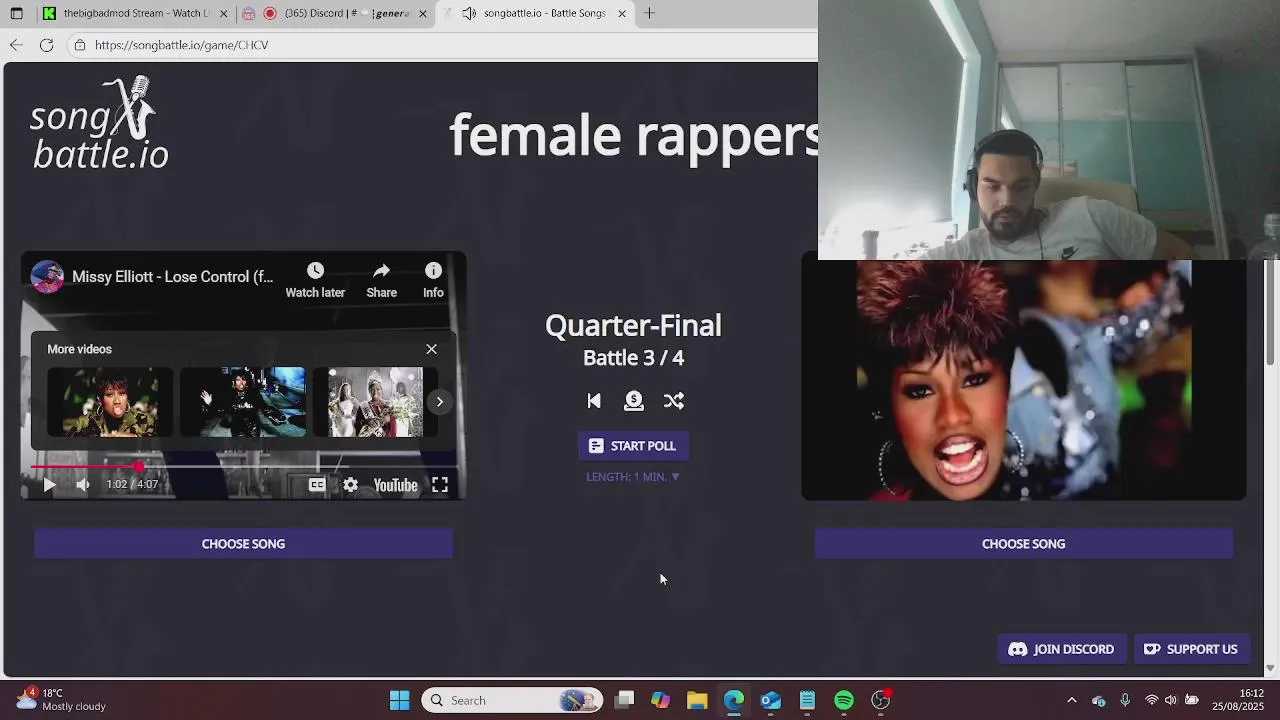This screenshot has width=1280, height=720.
Task: Show hidden system tray icons
Action: pyautogui.click(x=1072, y=700)
